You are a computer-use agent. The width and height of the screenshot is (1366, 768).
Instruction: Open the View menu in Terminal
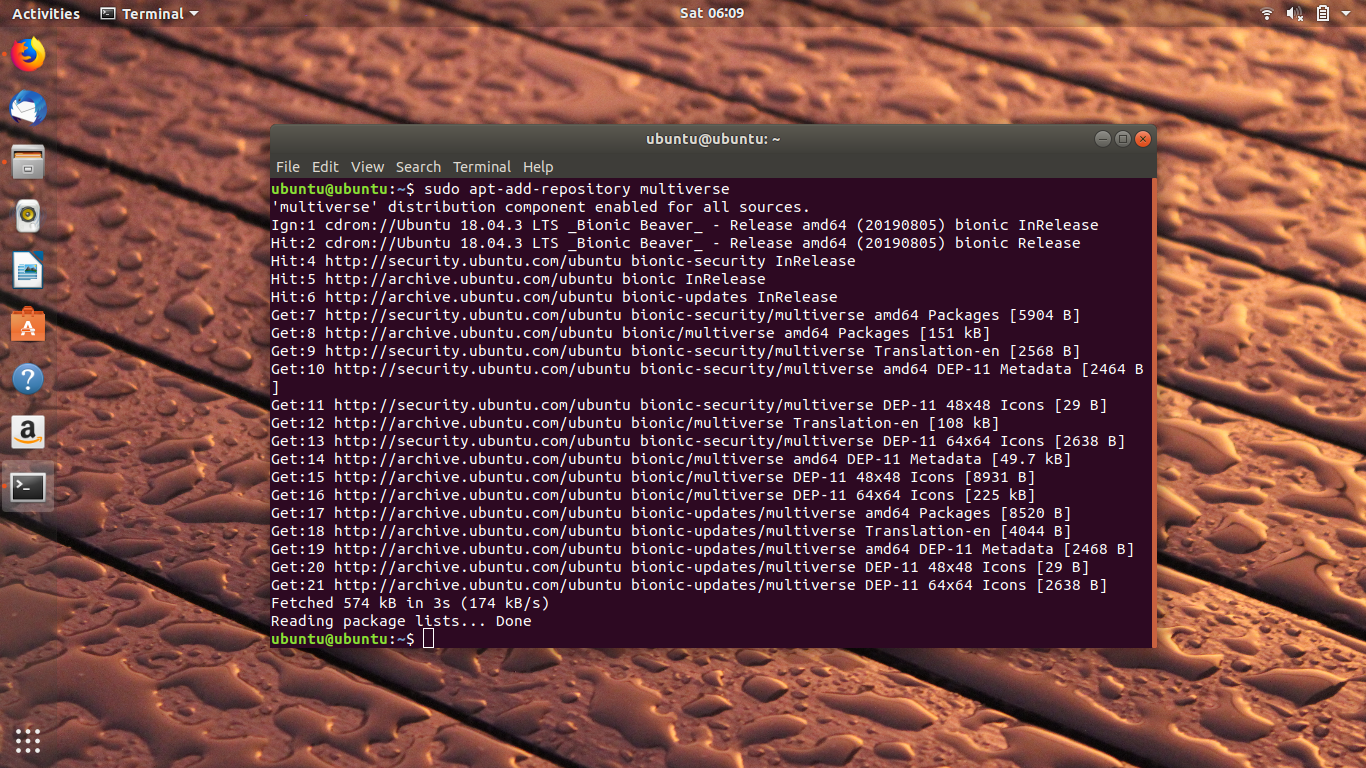(366, 167)
